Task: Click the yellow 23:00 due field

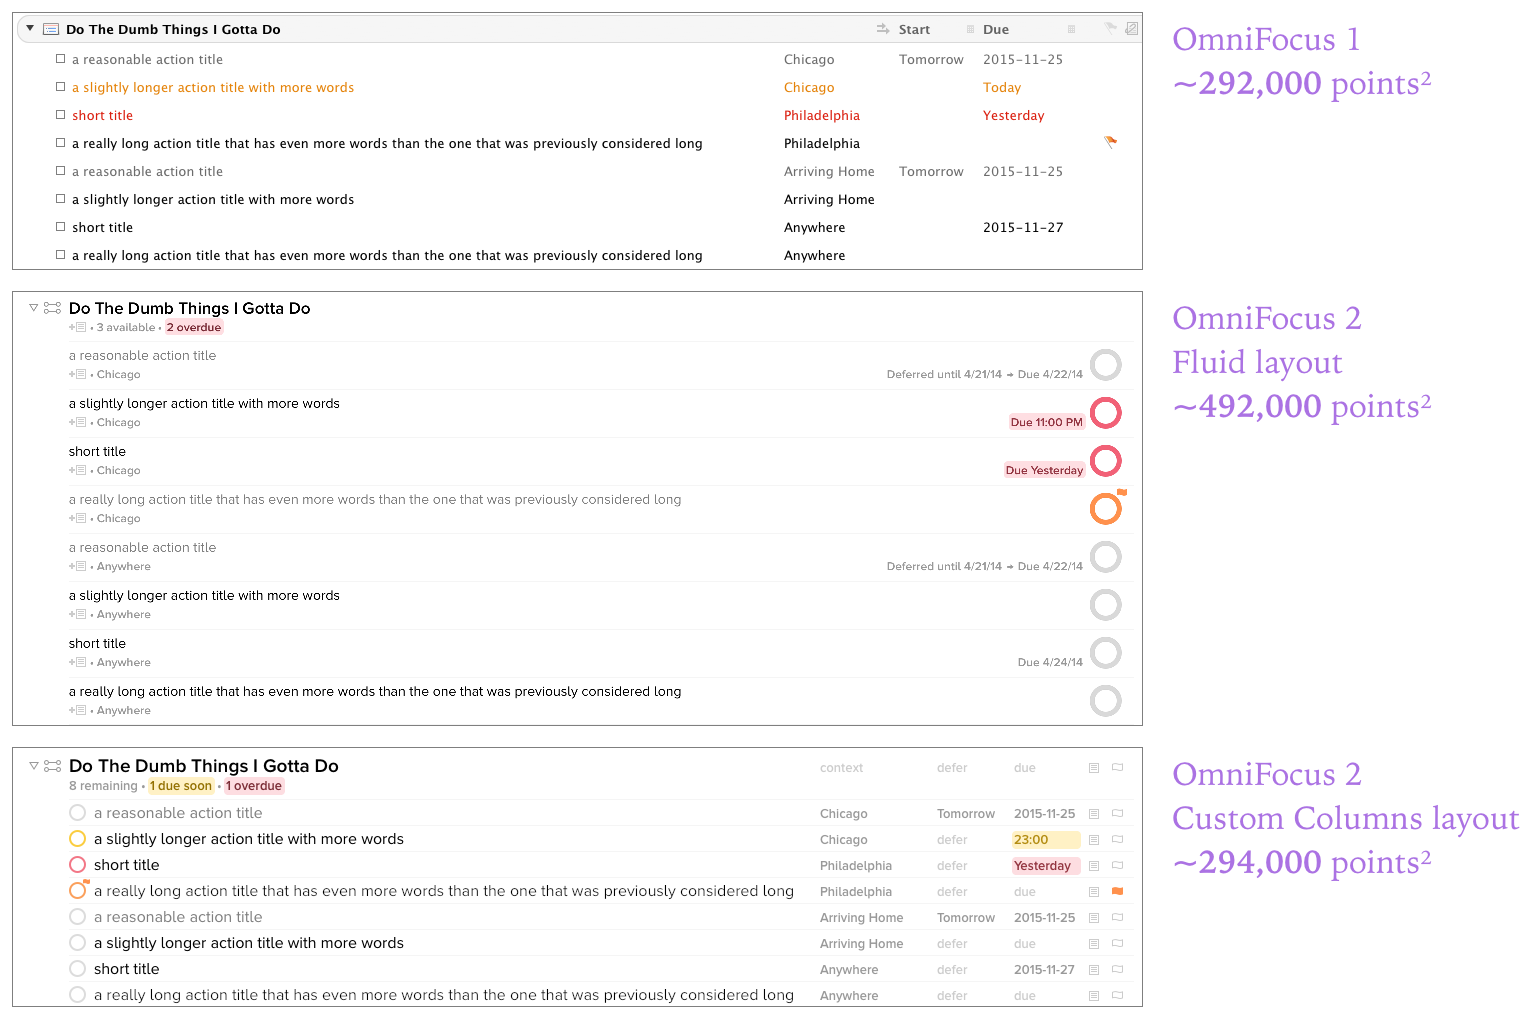Action: (x=1046, y=840)
